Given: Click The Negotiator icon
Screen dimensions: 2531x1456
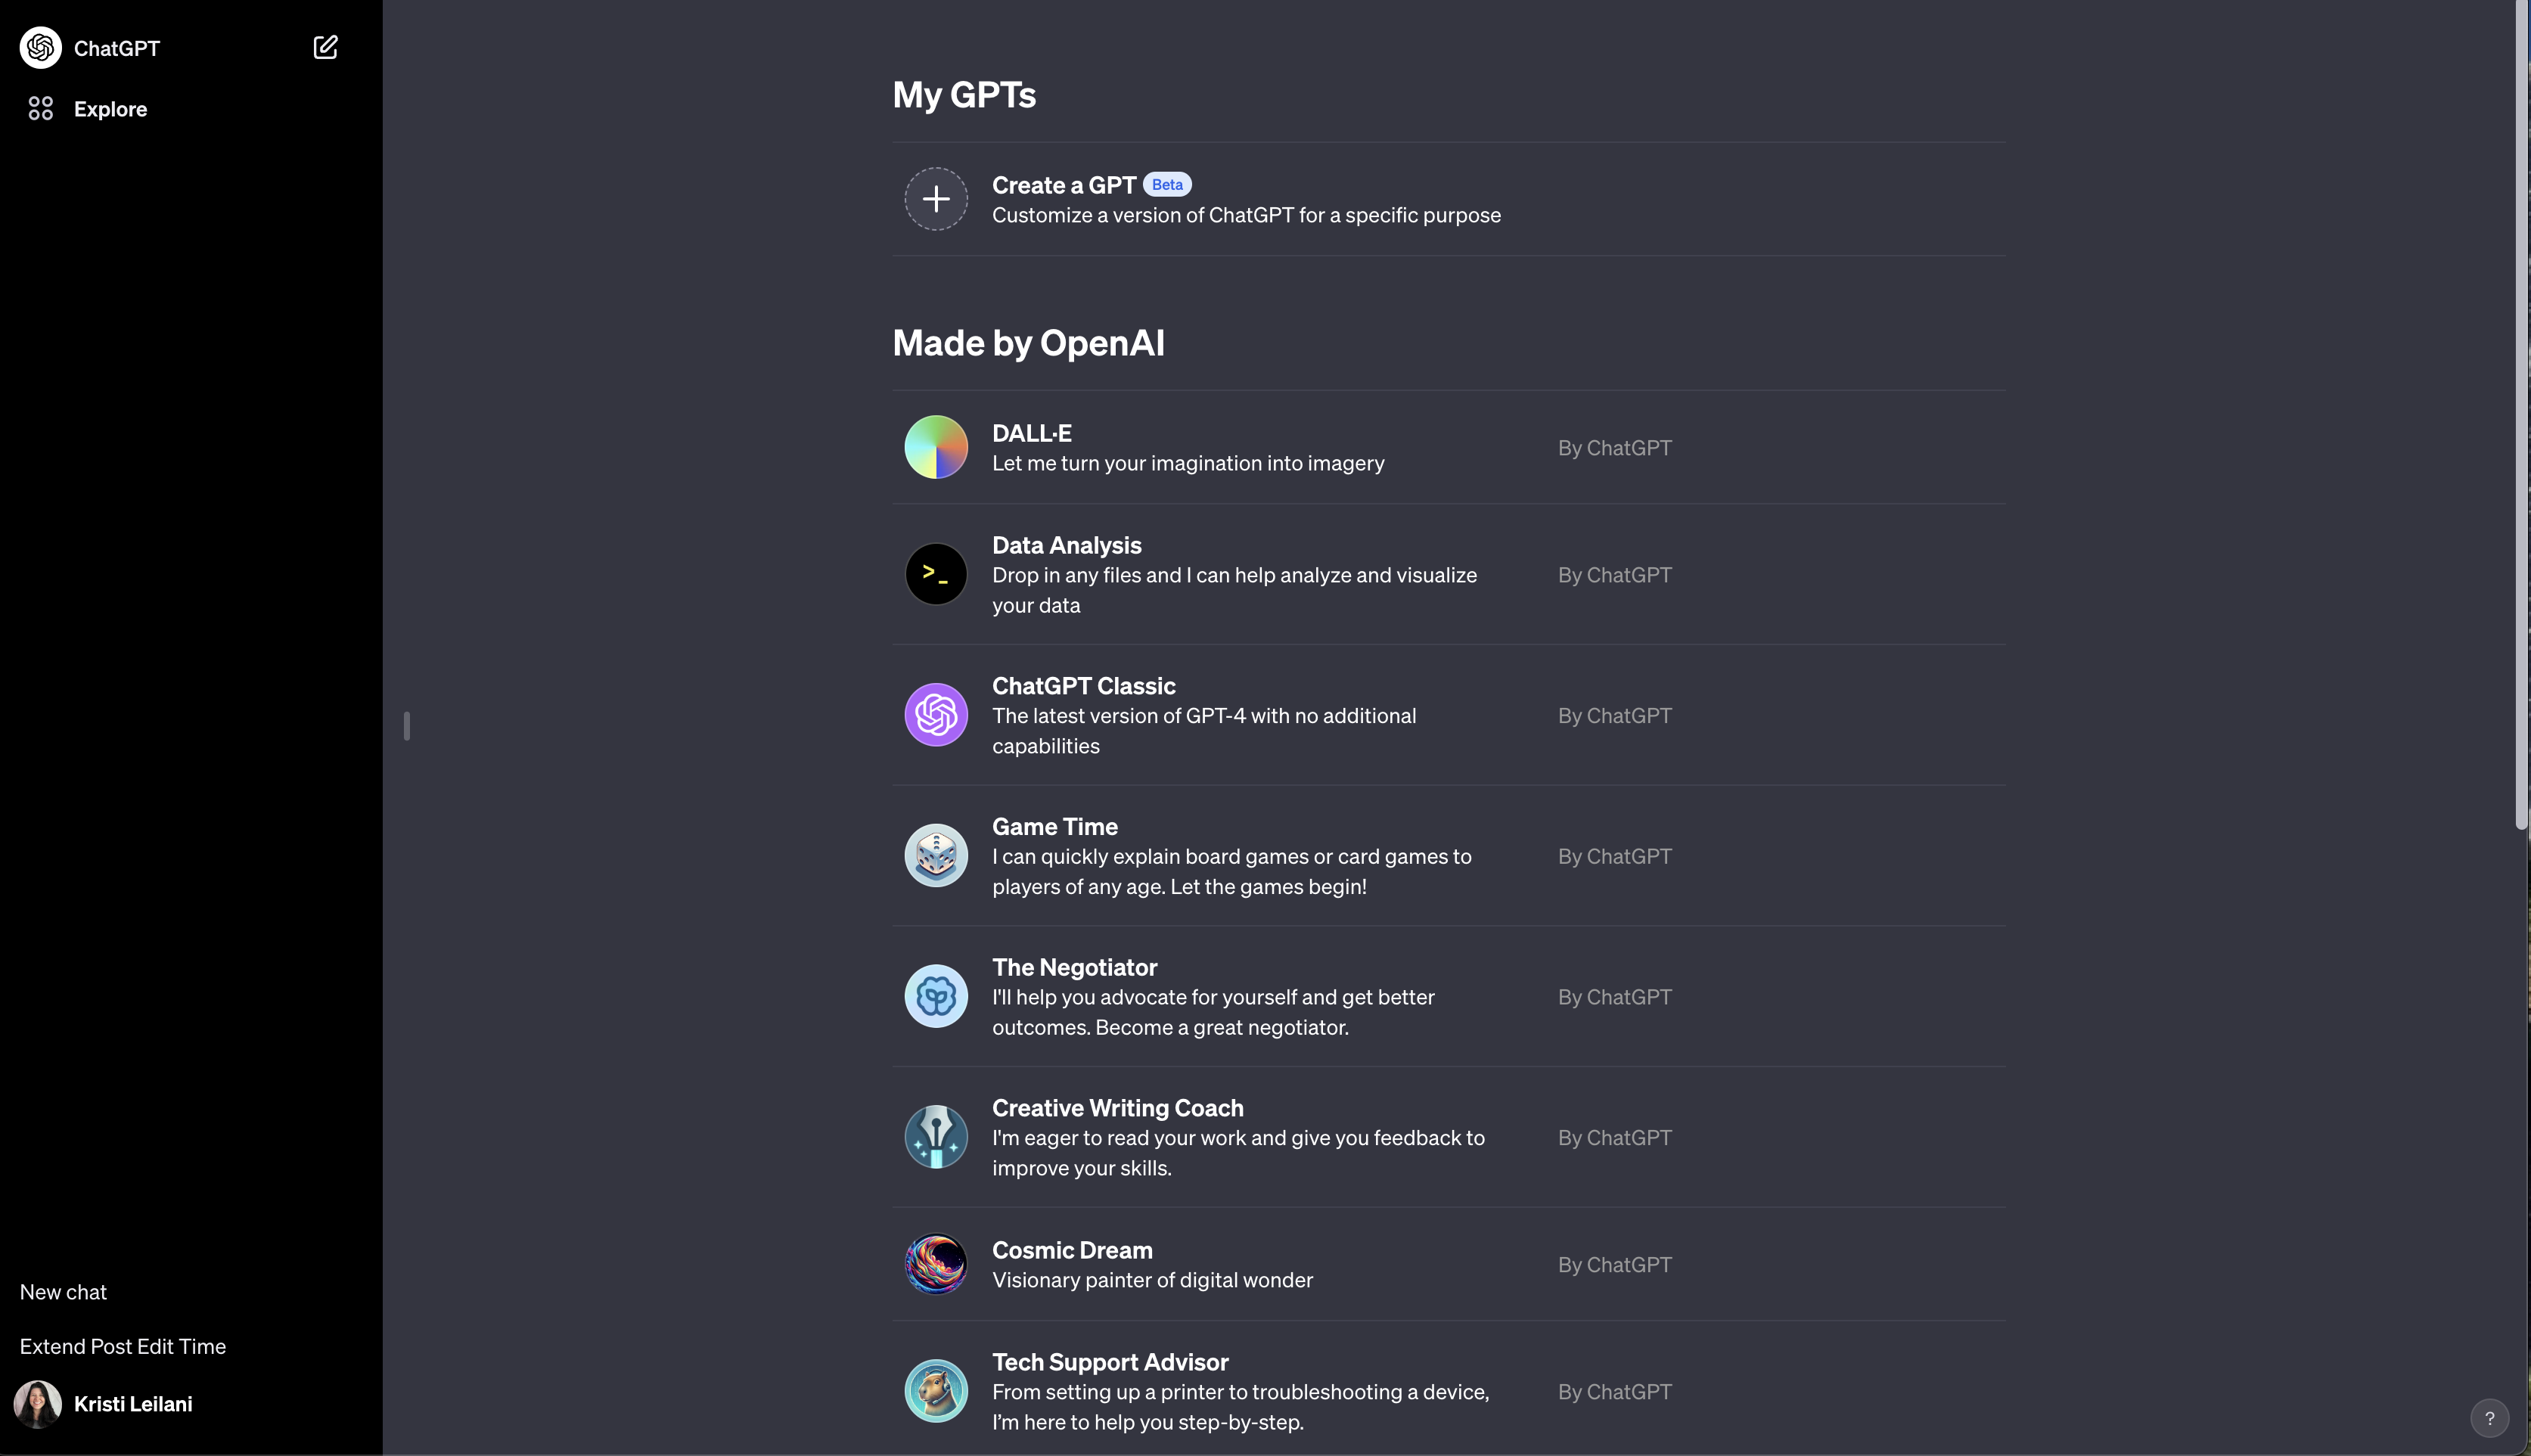Looking at the screenshot, I should click(936, 996).
